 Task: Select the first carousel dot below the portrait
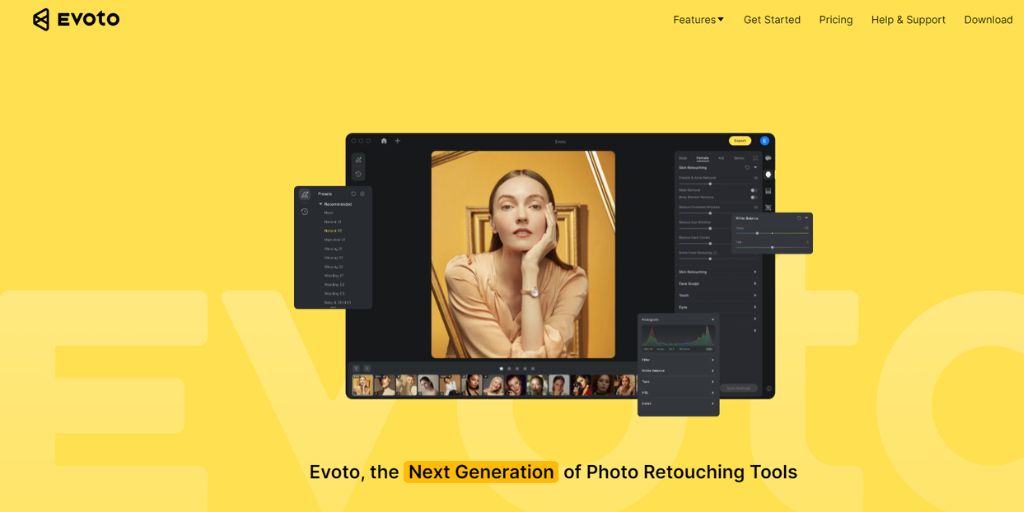tap(502, 368)
